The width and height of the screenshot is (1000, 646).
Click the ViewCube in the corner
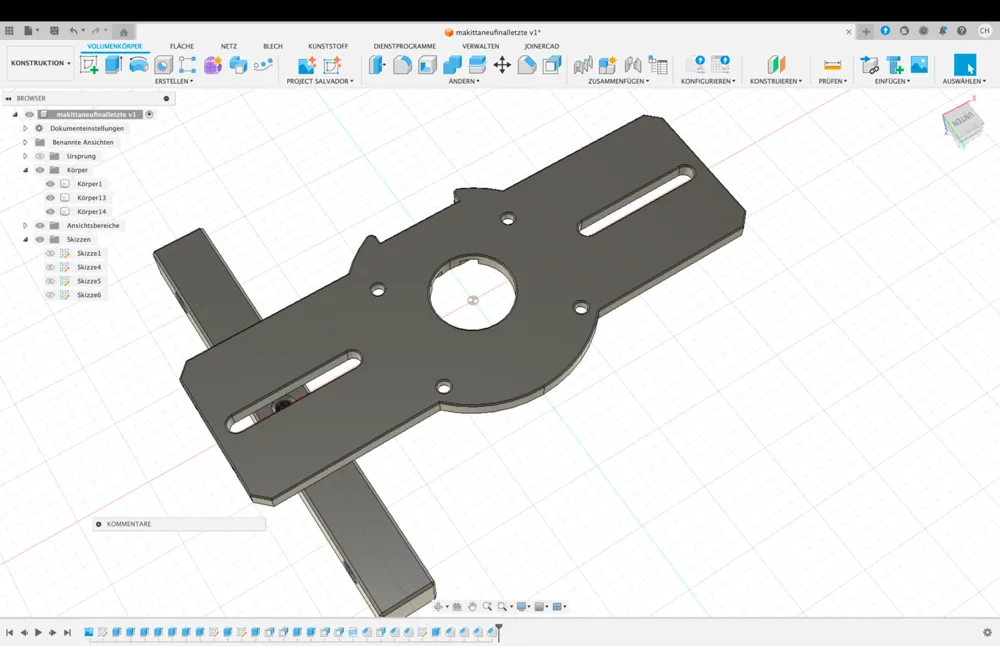click(x=962, y=123)
